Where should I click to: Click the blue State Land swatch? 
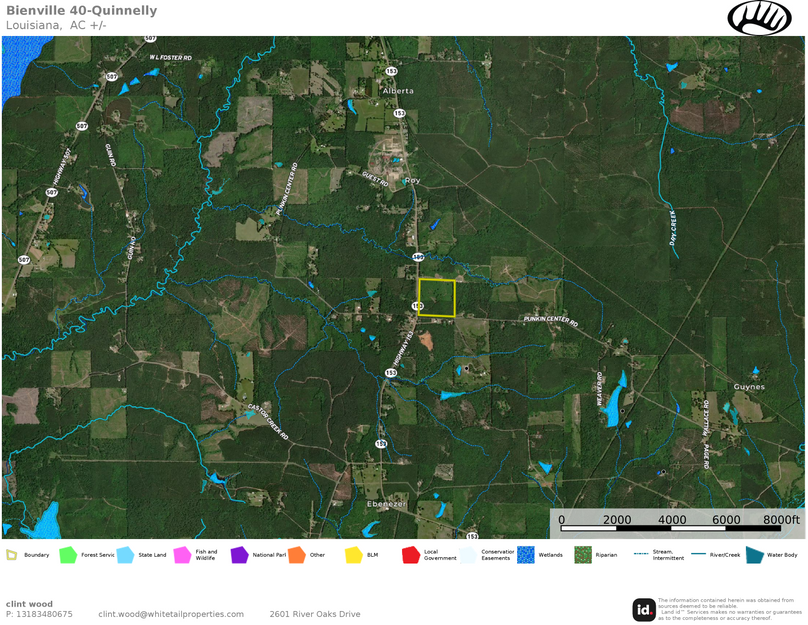125,555
